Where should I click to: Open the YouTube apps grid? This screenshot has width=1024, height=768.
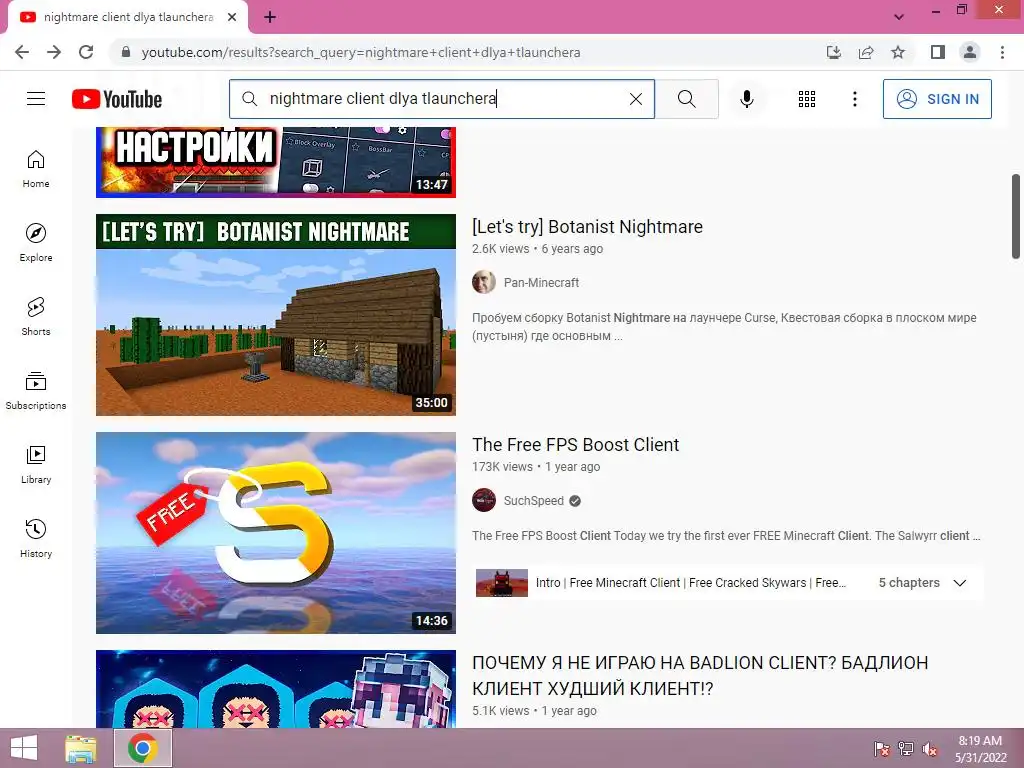tap(807, 99)
